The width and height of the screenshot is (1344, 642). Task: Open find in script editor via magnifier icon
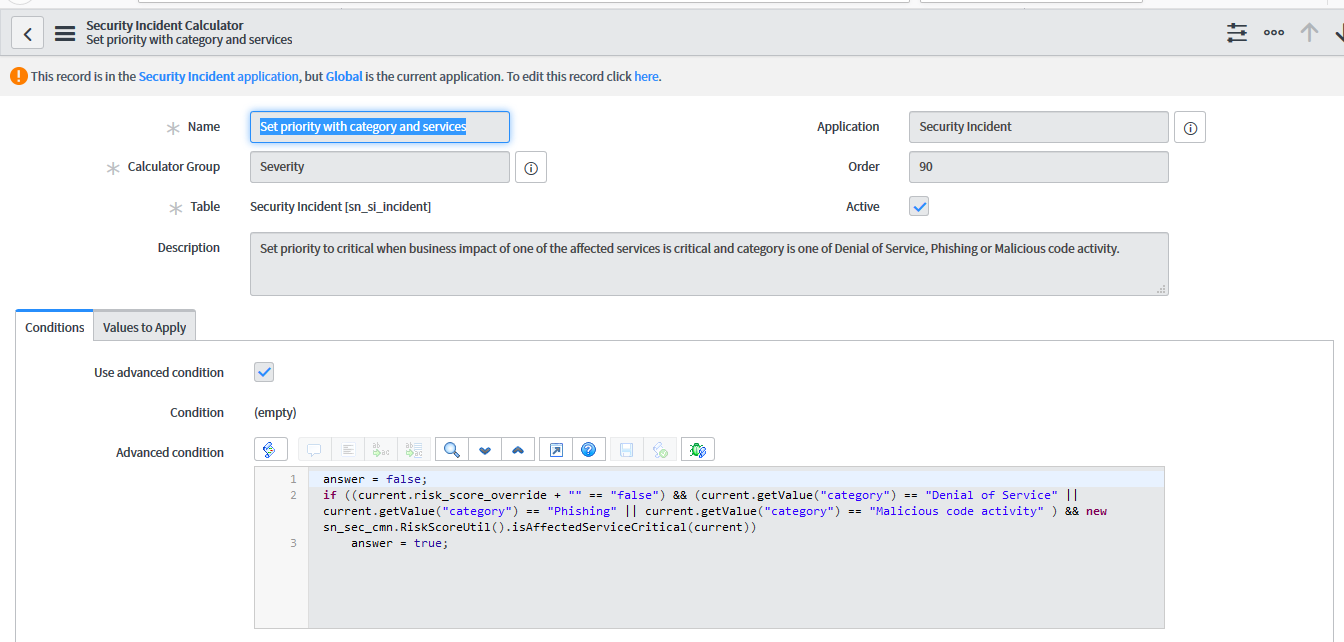(450, 449)
